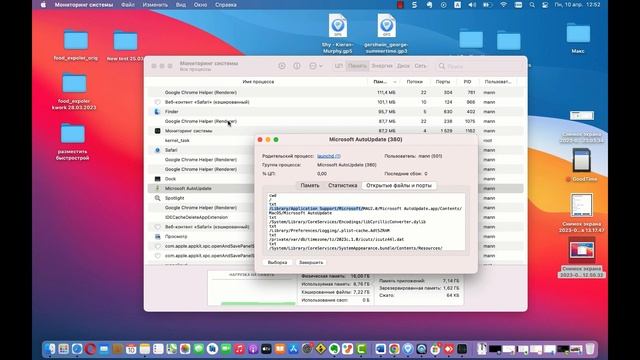Screen dimensions: 640x360
Task: Open the launchd parent process link
Action: pos(329,156)
